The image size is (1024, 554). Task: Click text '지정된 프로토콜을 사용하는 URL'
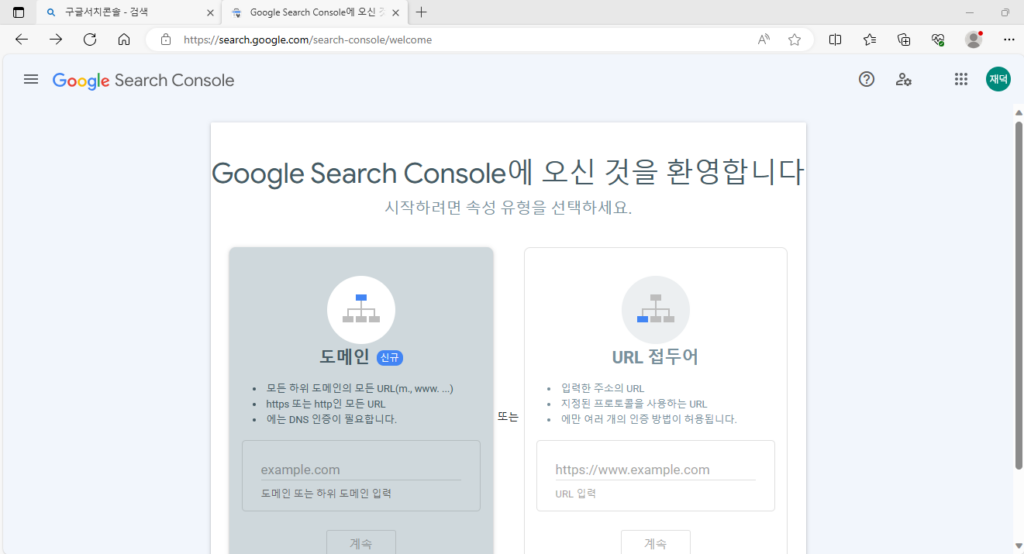[633, 404]
